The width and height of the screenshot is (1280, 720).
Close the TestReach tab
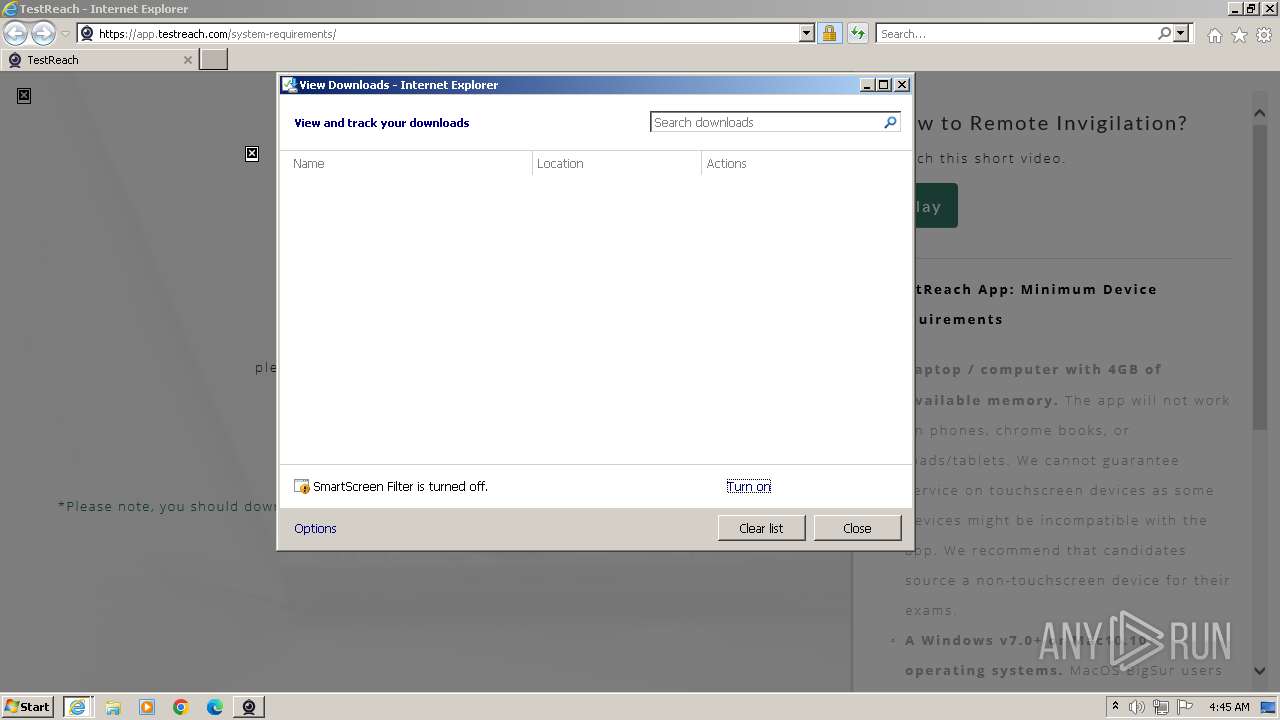coord(187,60)
